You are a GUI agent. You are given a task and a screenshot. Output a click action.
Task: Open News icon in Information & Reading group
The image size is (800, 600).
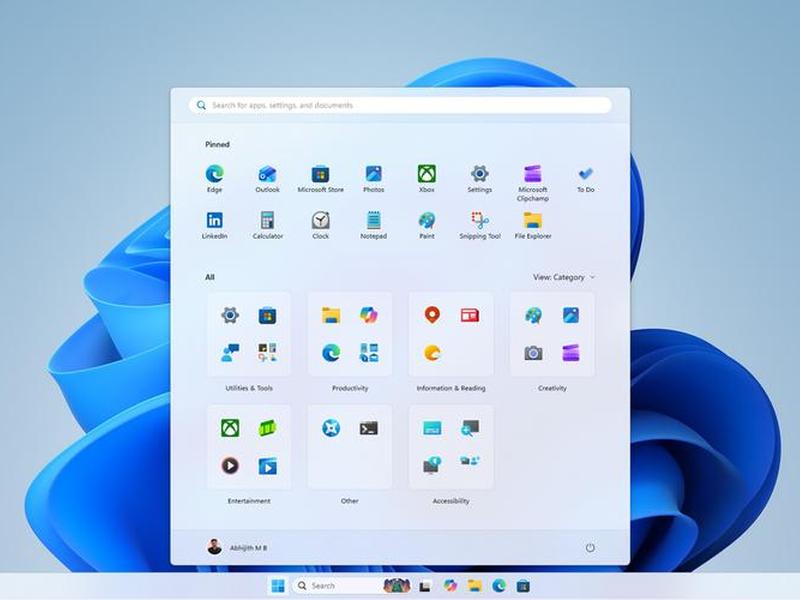pos(469,315)
